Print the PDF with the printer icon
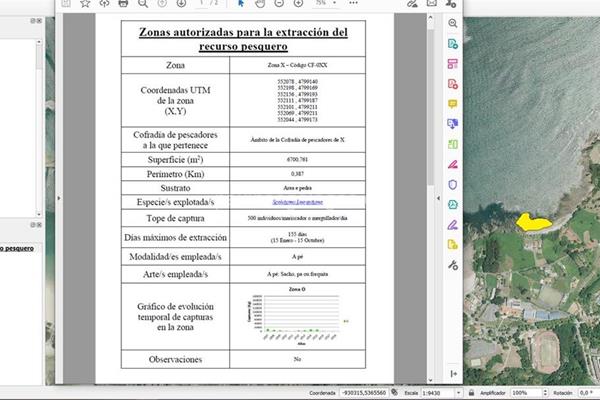The width and height of the screenshot is (600, 400). 123,3
